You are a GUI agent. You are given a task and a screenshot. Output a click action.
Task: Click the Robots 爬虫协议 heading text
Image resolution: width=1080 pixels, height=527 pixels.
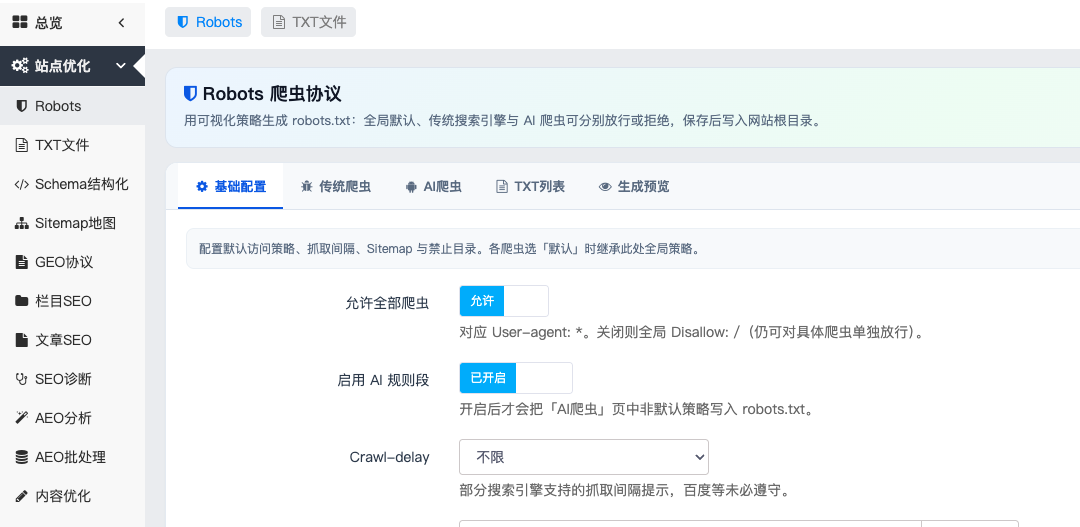point(272,94)
